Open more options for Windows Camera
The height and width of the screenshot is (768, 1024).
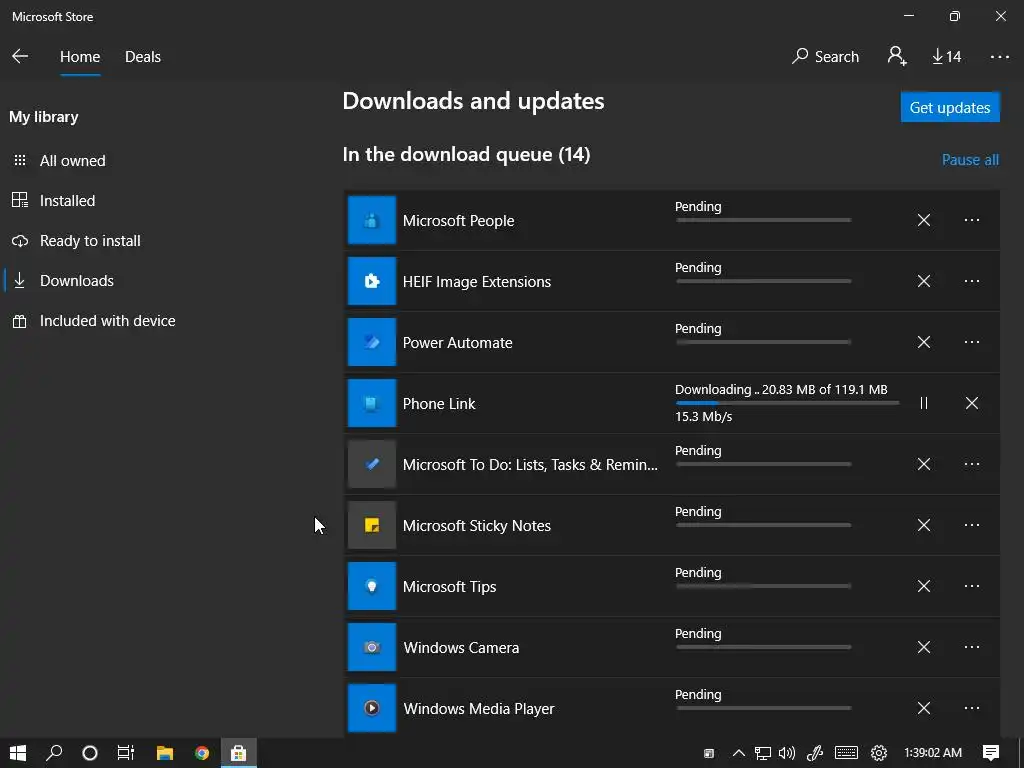coord(972,647)
